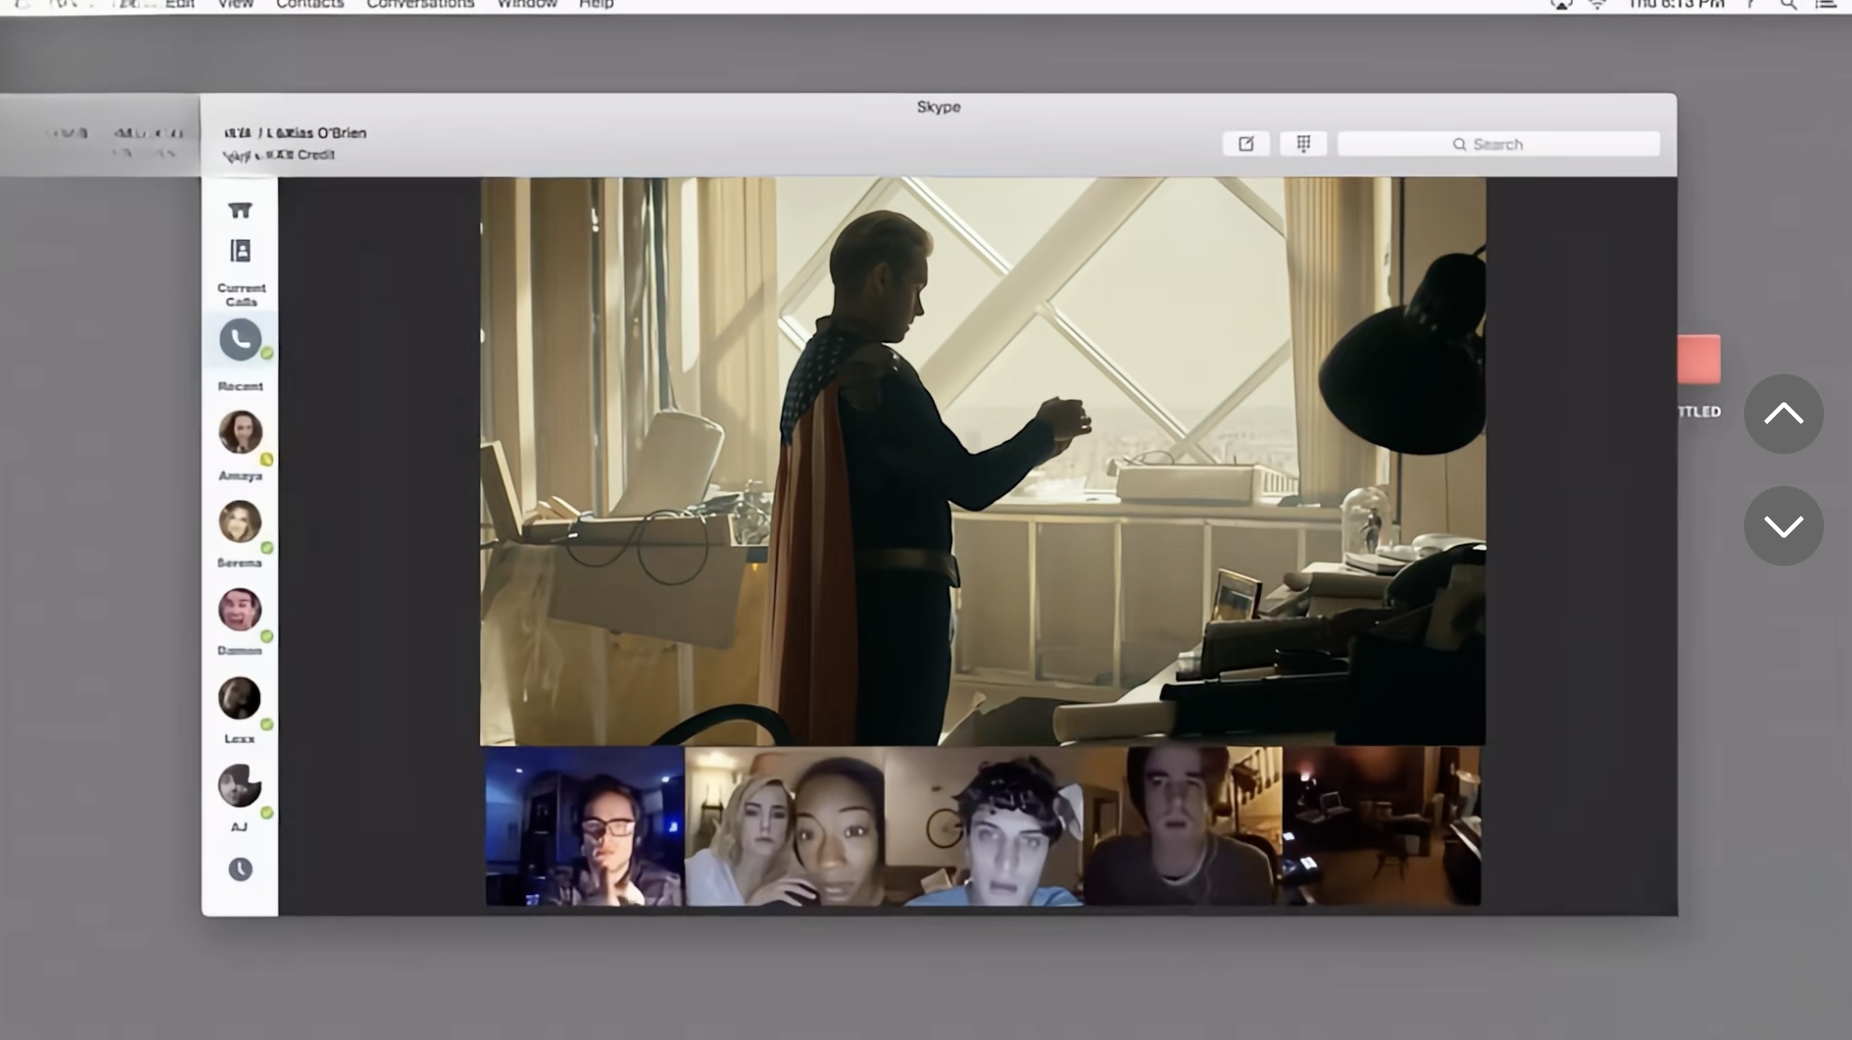Select the participant wearing glasses and headphones
This screenshot has height=1040, width=1852.
pyautogui.click(x=585, y=826)
